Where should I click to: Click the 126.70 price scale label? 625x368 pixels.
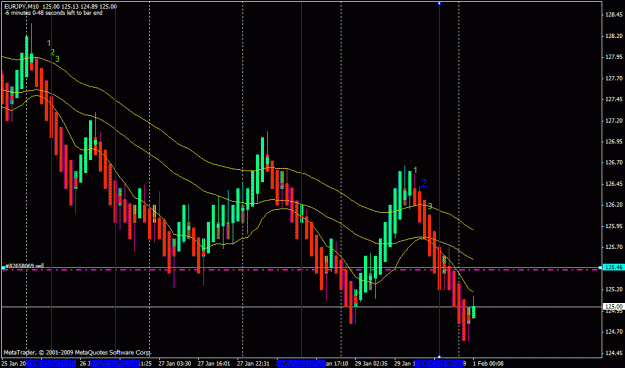coord(613,163)
